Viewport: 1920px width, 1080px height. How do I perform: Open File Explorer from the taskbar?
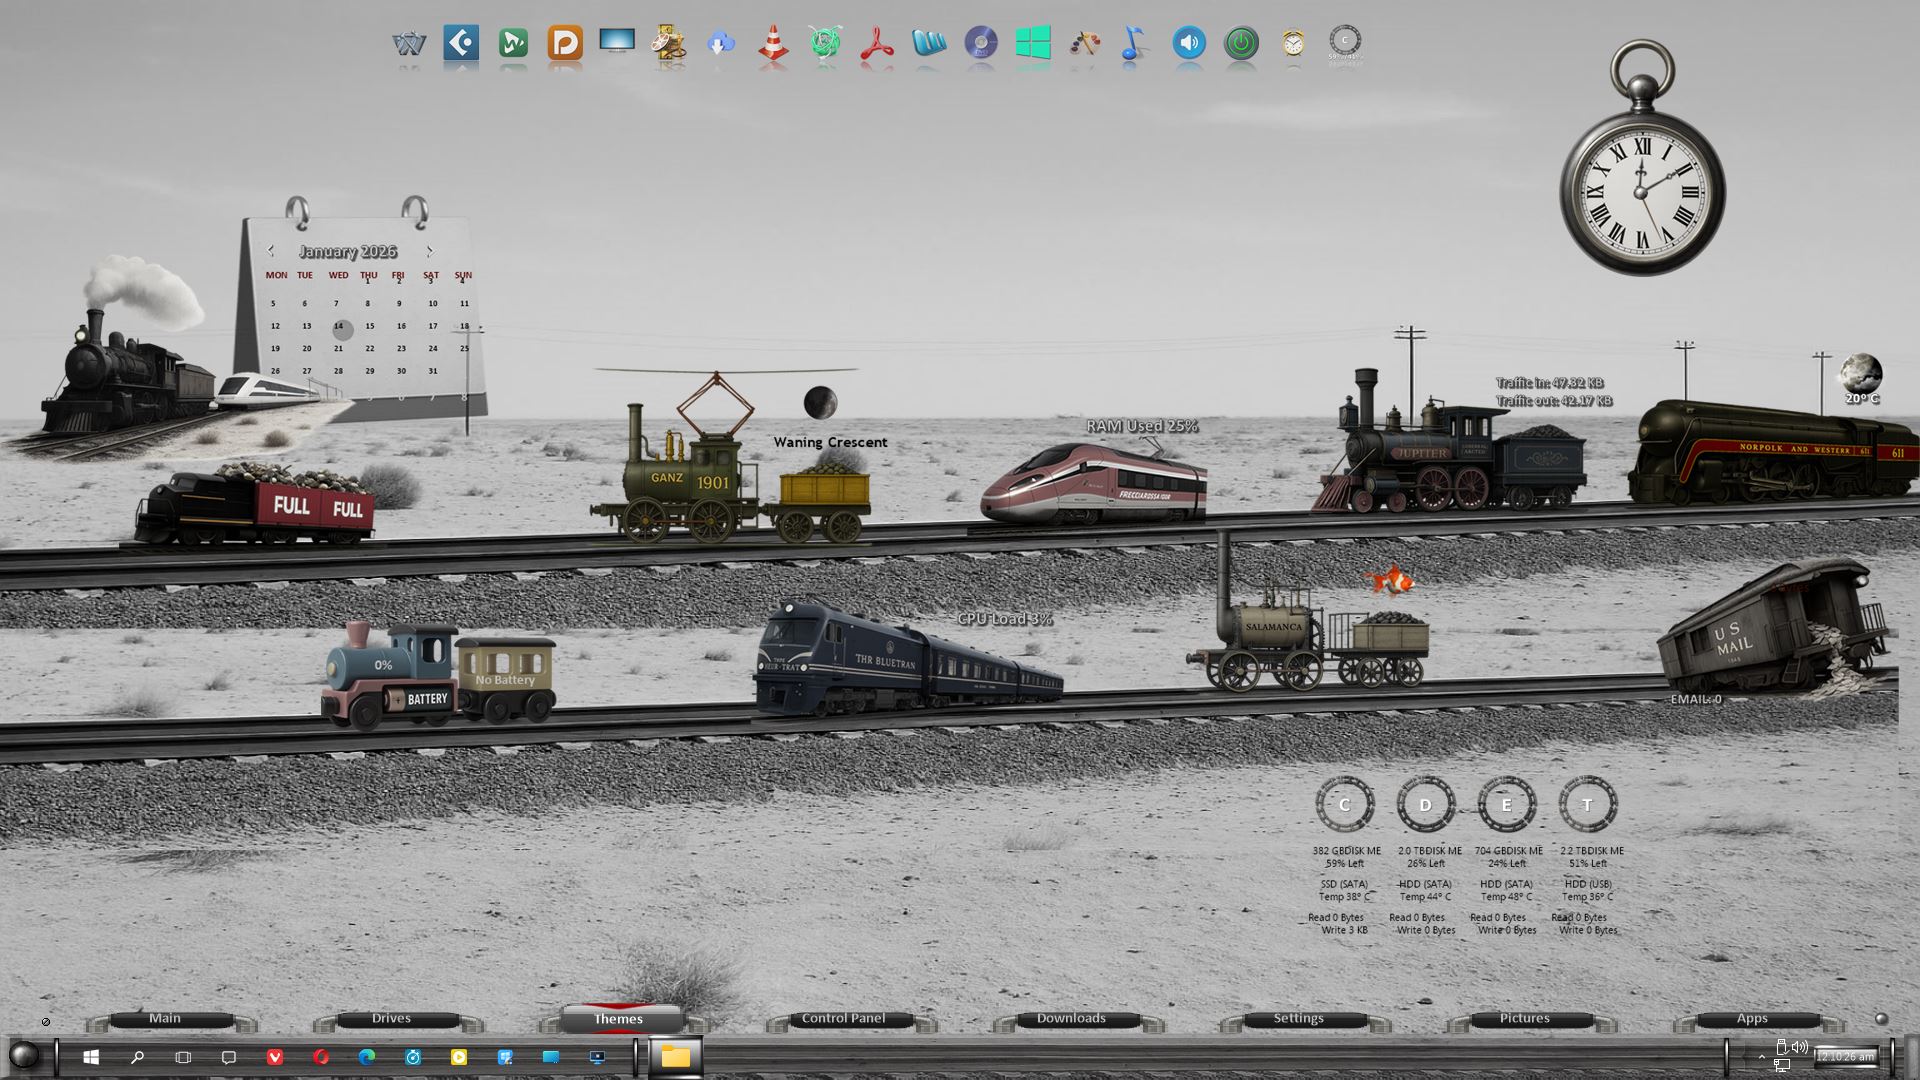tap(676, 1057)
